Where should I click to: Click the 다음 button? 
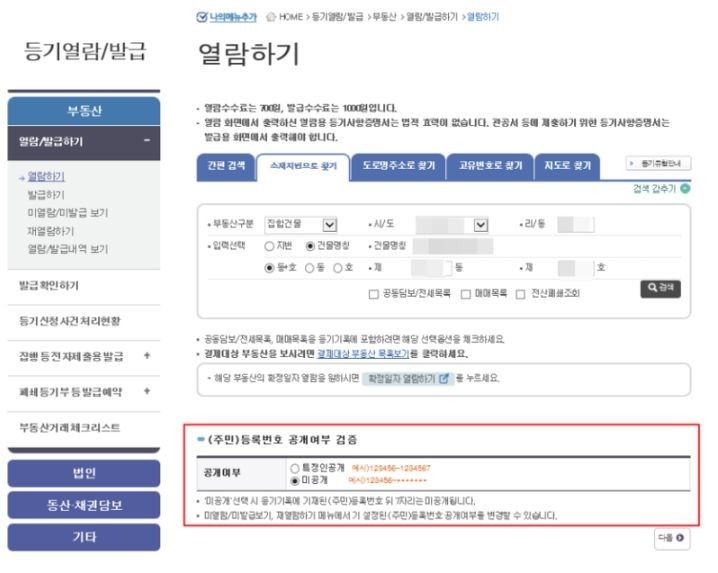672,538
